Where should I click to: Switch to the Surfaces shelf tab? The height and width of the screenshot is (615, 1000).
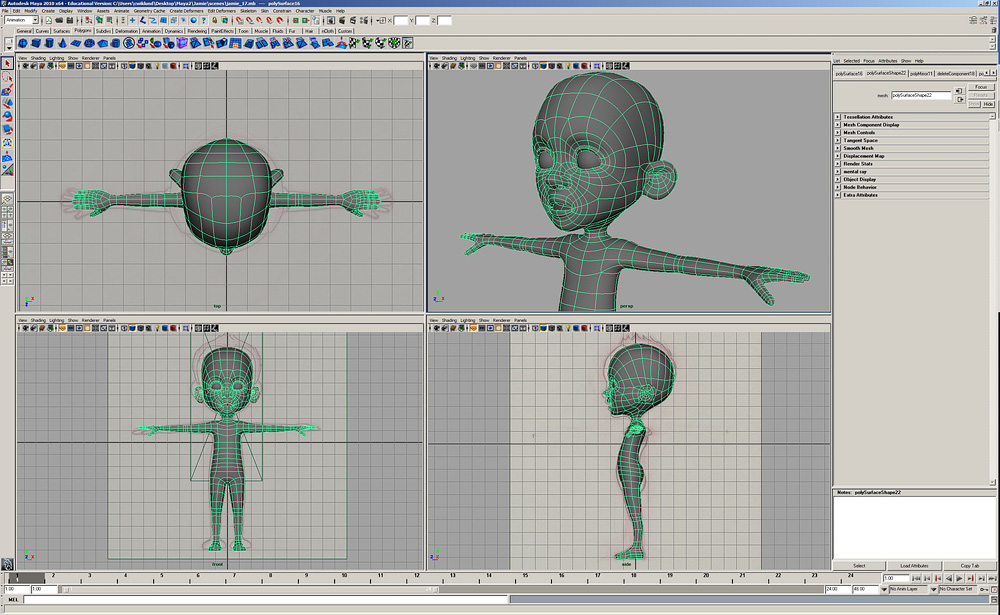pyautogui.click(x=61, y=31)
